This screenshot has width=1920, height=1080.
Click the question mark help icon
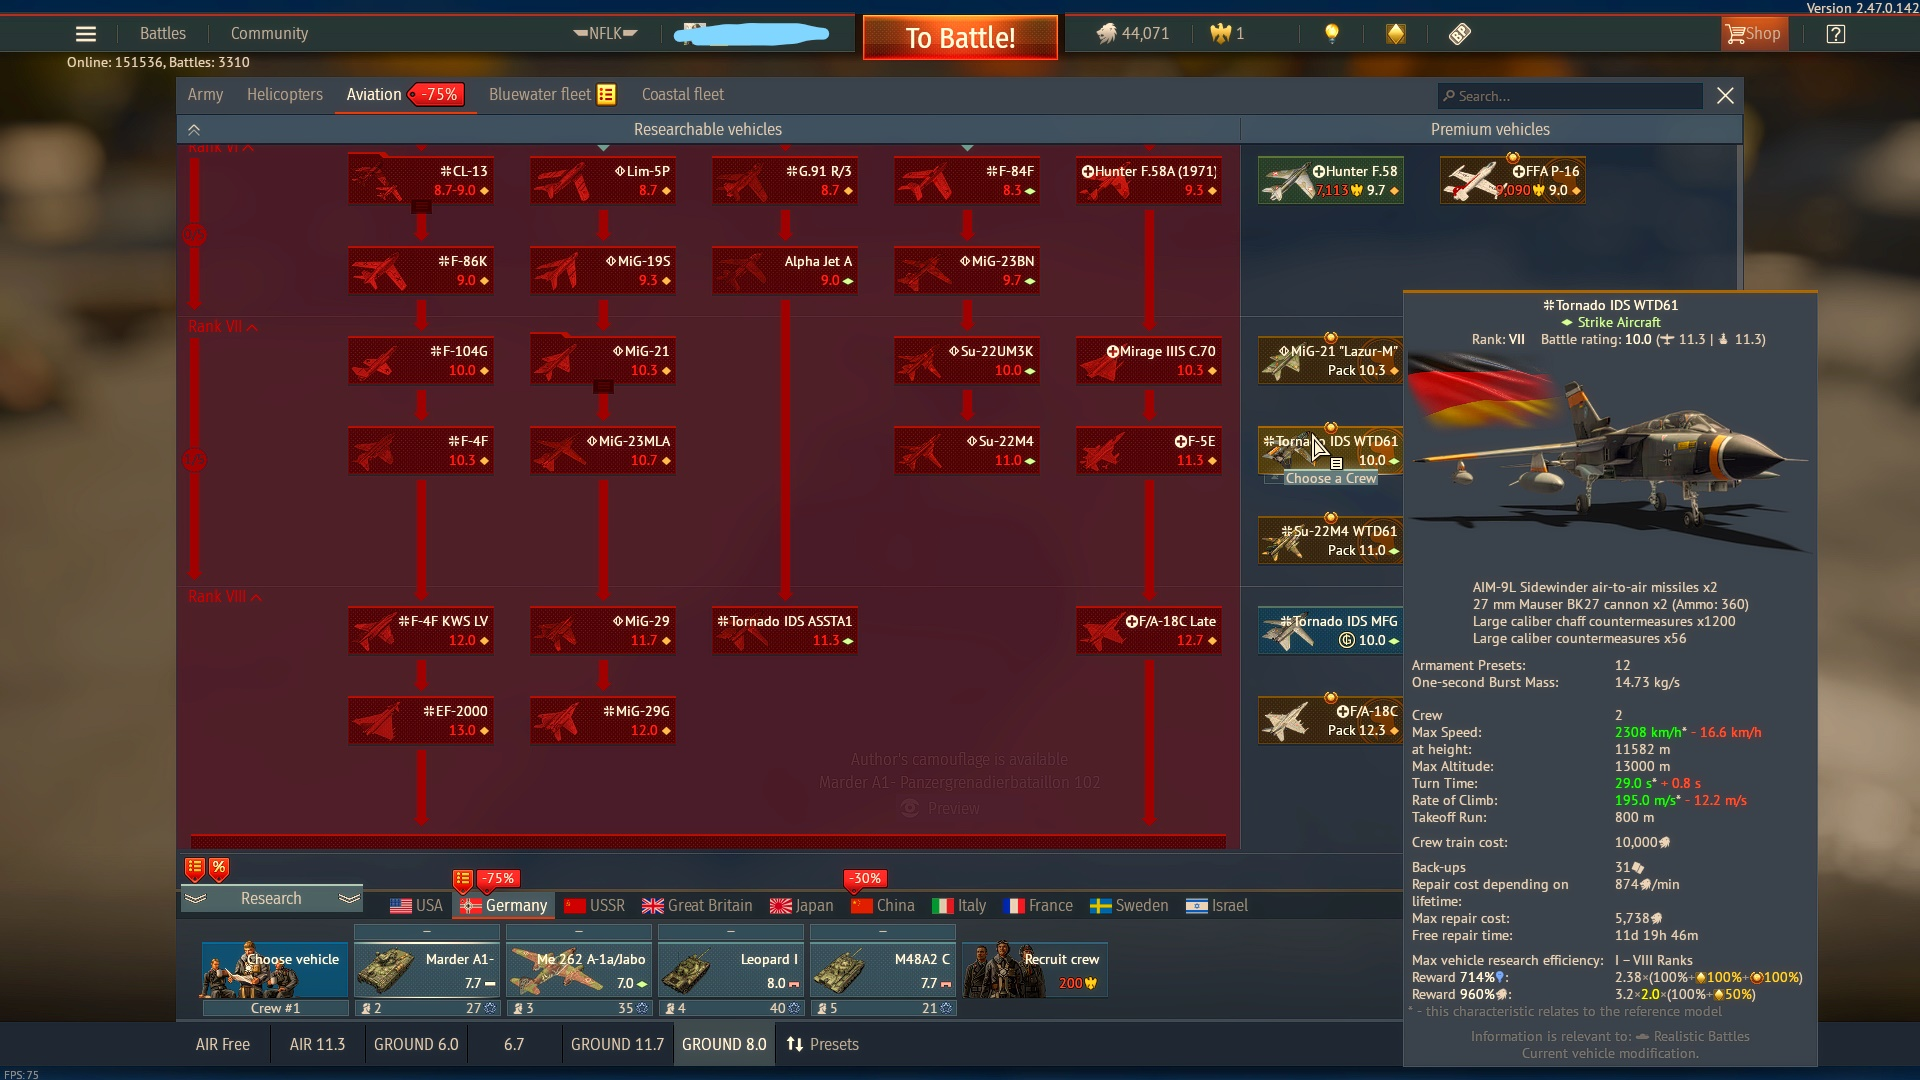[x=1835, y=34]
